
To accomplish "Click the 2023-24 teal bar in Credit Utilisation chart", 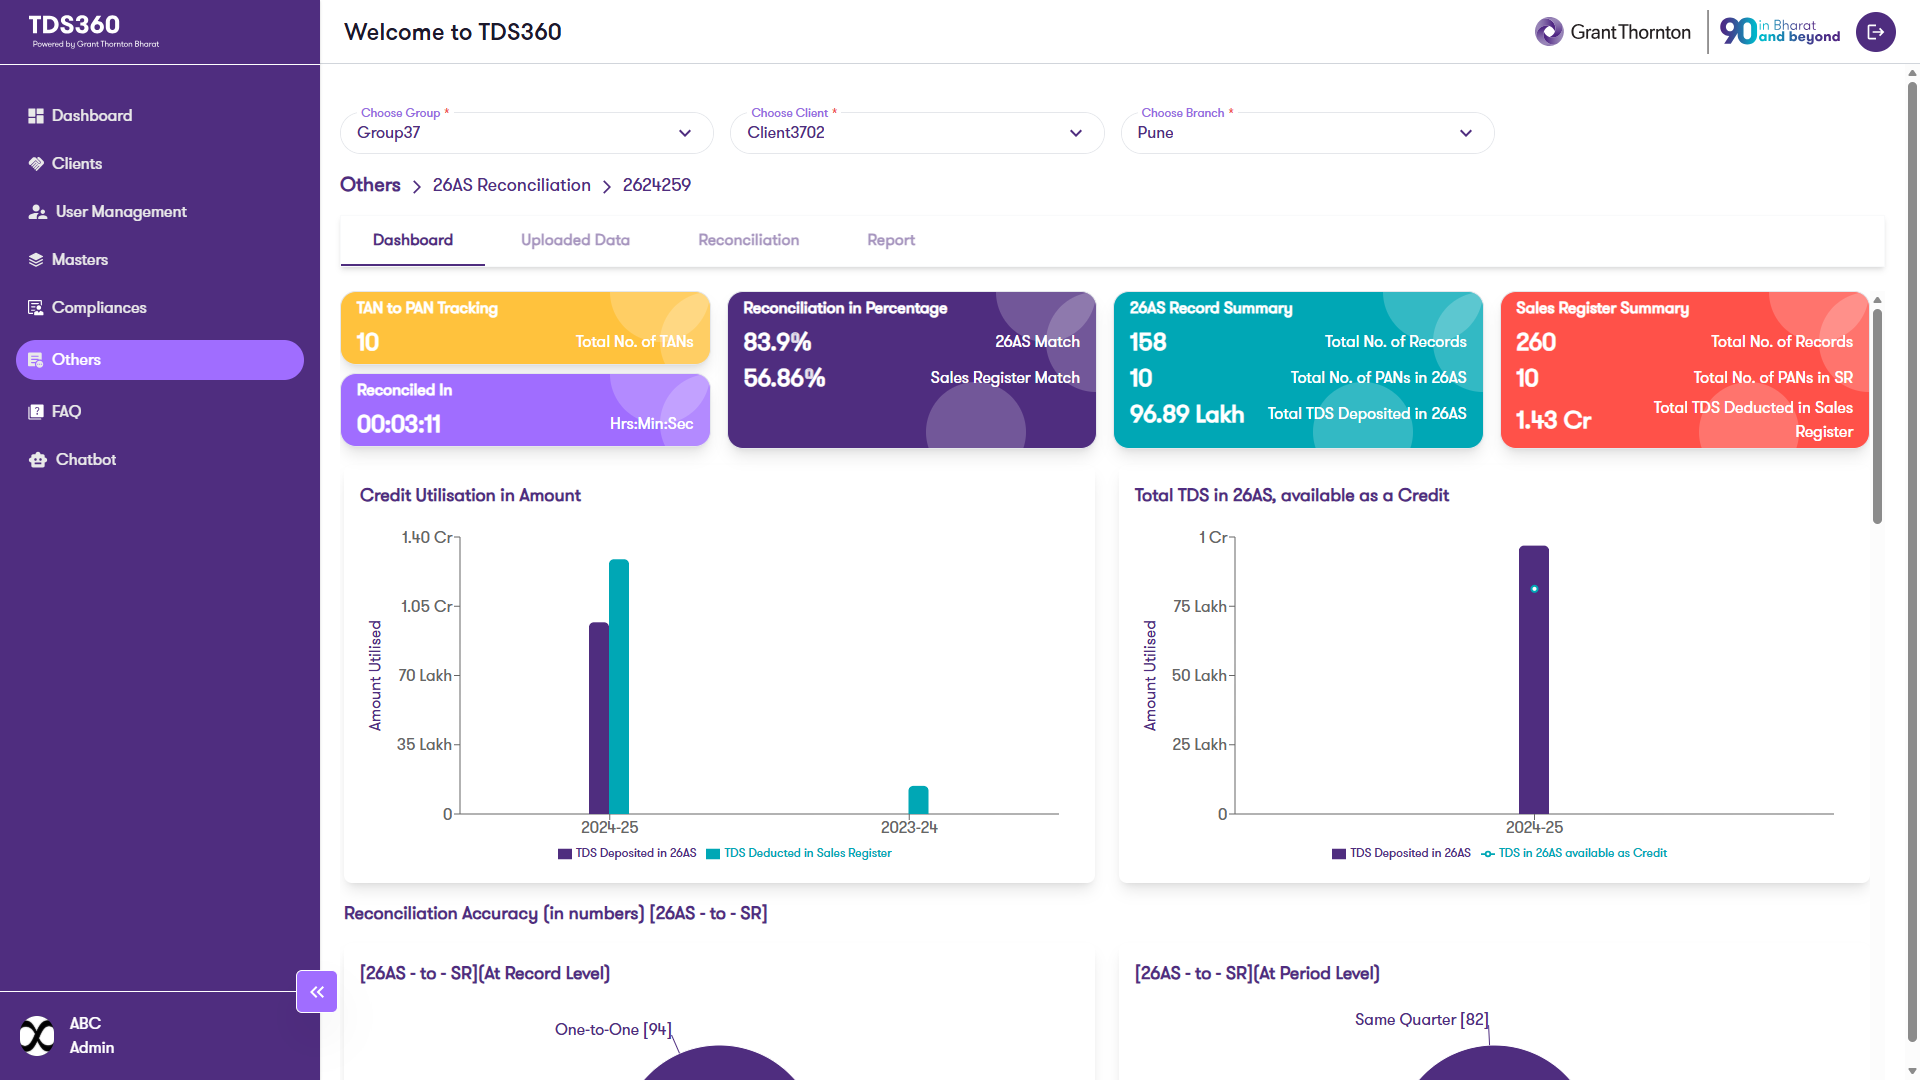I will [x=918, y=800].
